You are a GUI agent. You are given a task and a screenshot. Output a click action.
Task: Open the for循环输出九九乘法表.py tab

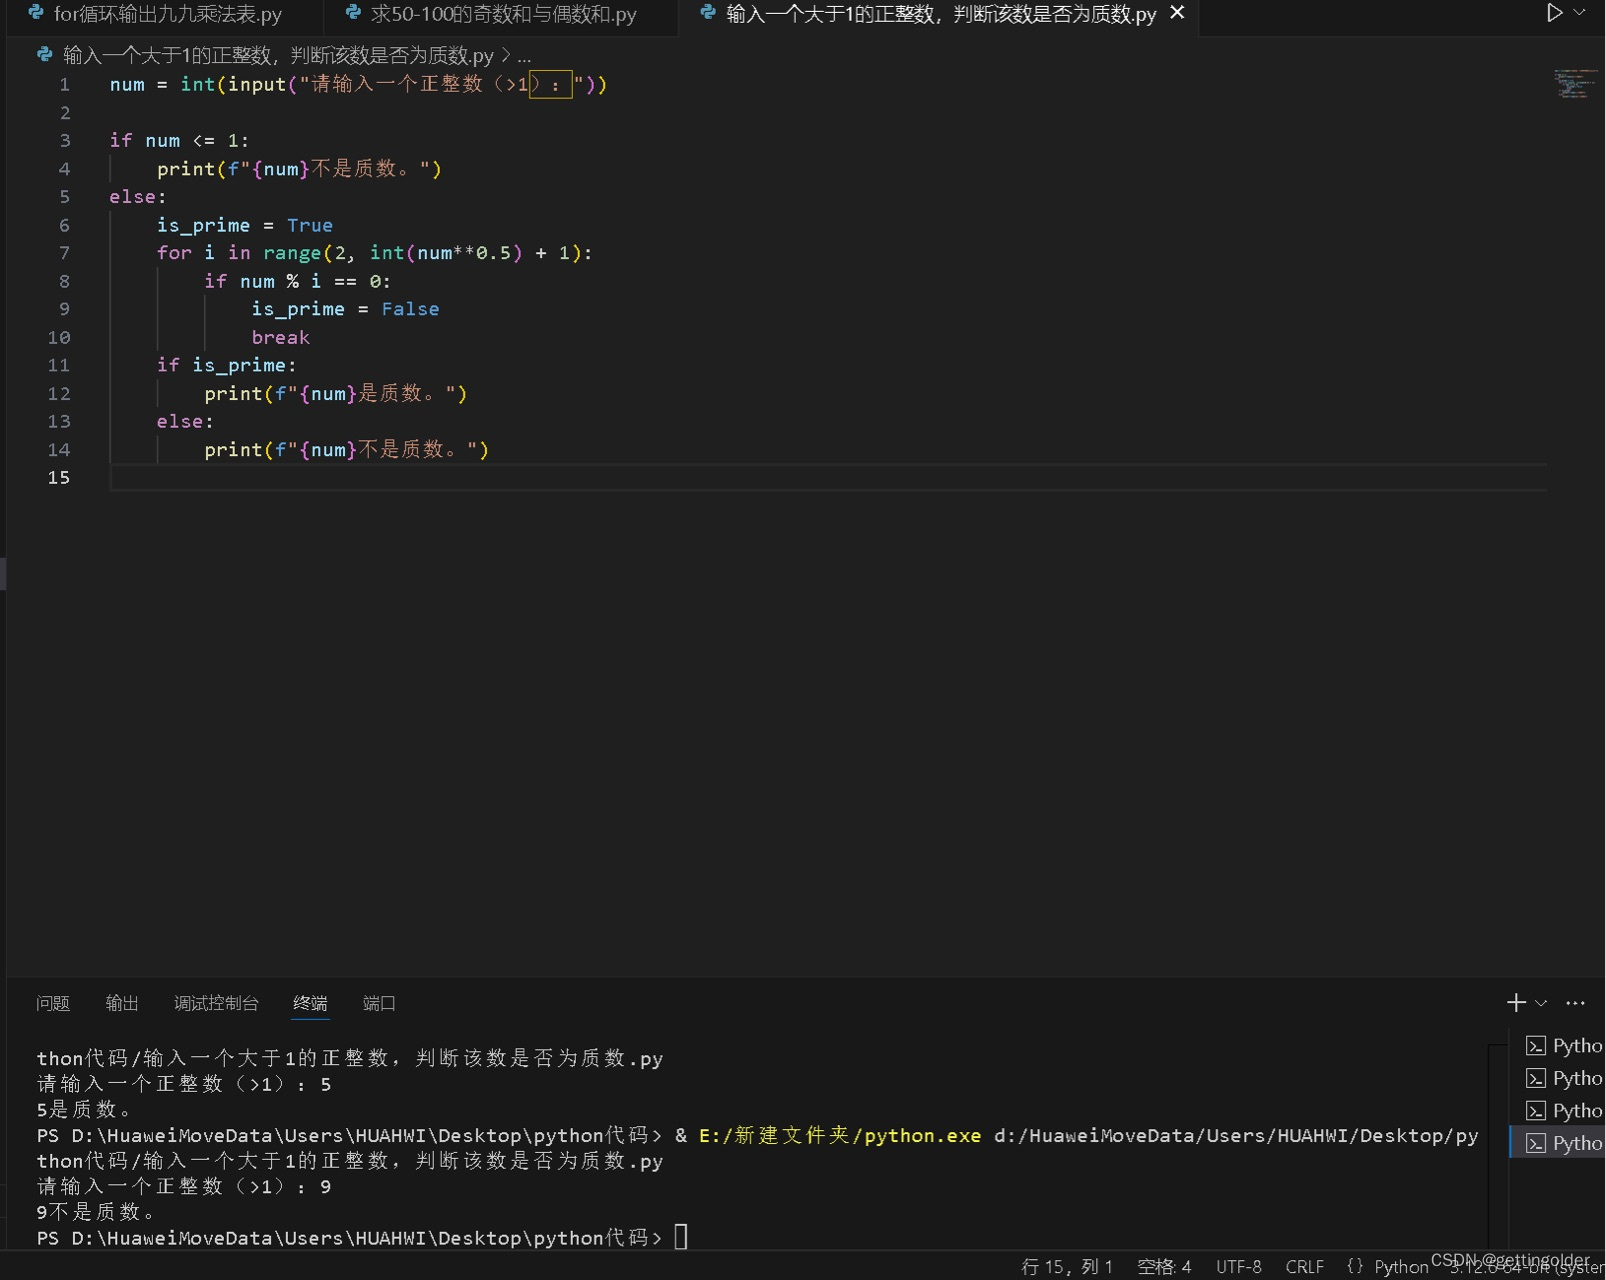(168, 14)
